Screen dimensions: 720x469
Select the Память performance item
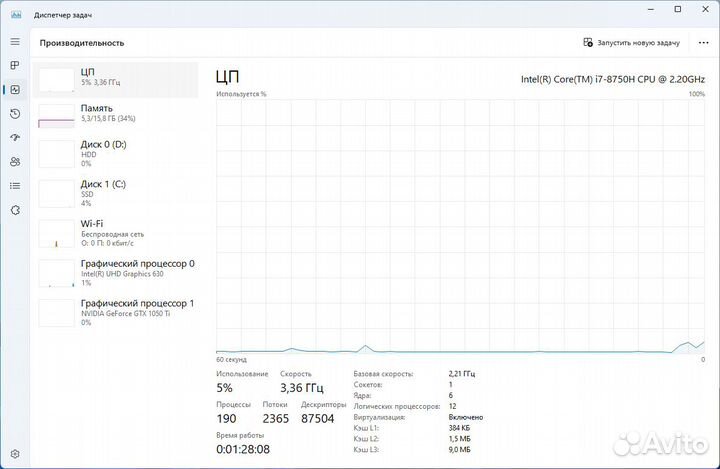[x=115, y=115]
